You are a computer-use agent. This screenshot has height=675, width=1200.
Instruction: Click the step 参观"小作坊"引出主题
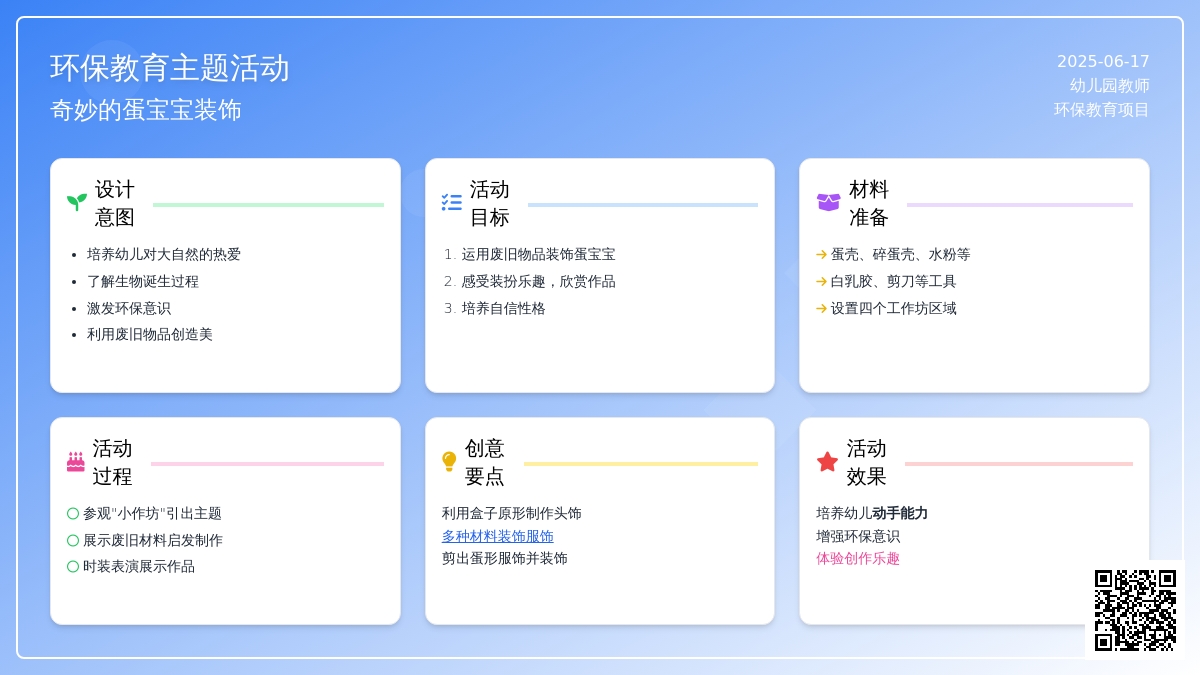152,514
